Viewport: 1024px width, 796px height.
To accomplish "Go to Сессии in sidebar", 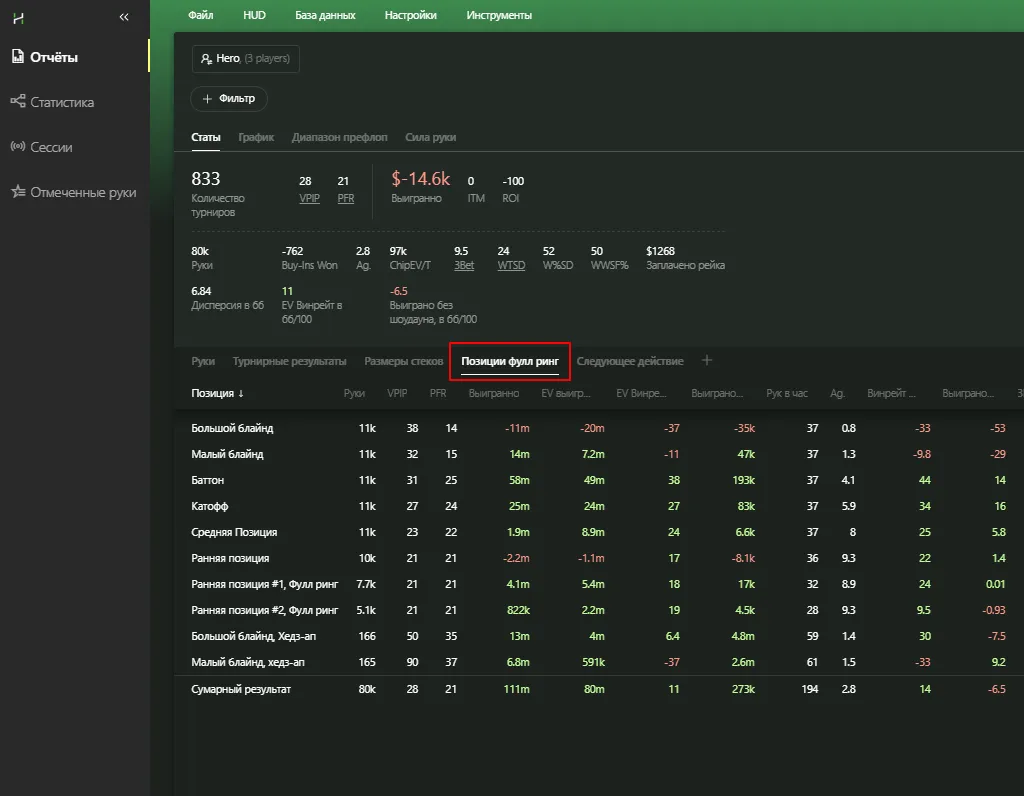I will click(x=50, y=147).
